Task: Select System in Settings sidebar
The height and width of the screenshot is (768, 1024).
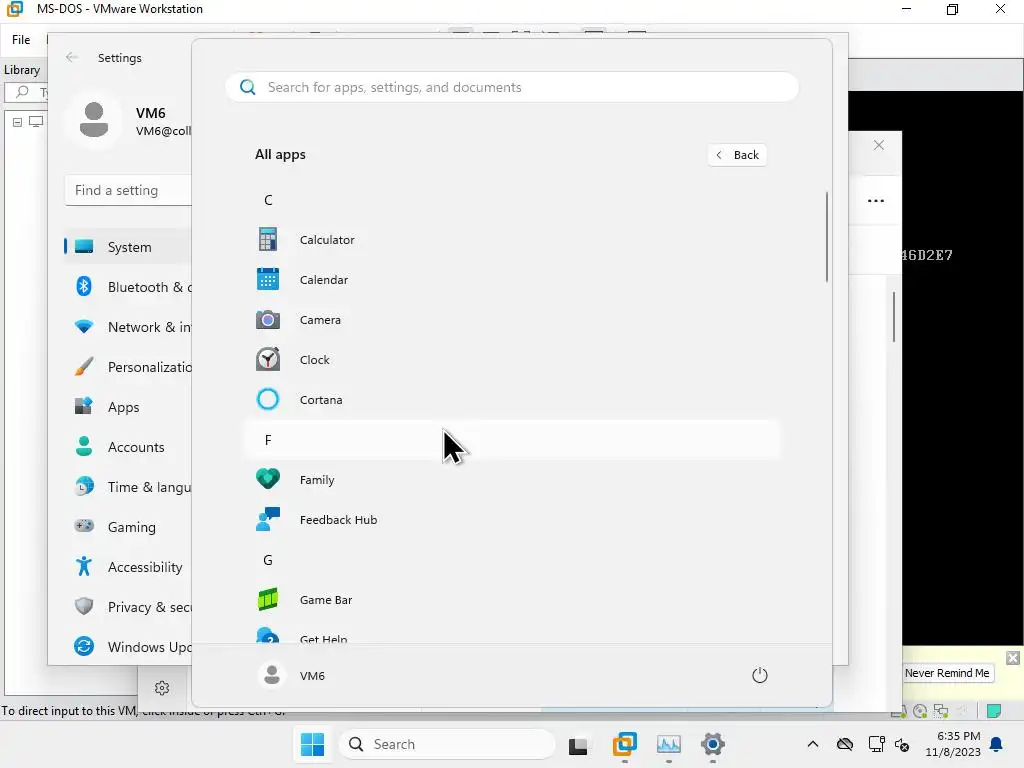Action: point(128,247)
